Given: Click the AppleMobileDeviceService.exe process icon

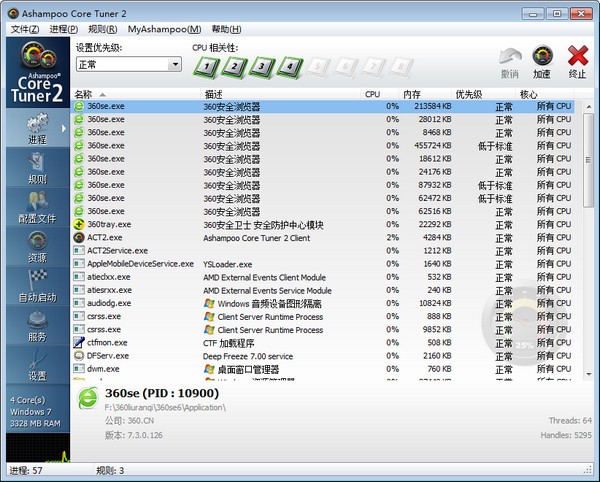Looking at the screenshot, I should tap(79, 264).
